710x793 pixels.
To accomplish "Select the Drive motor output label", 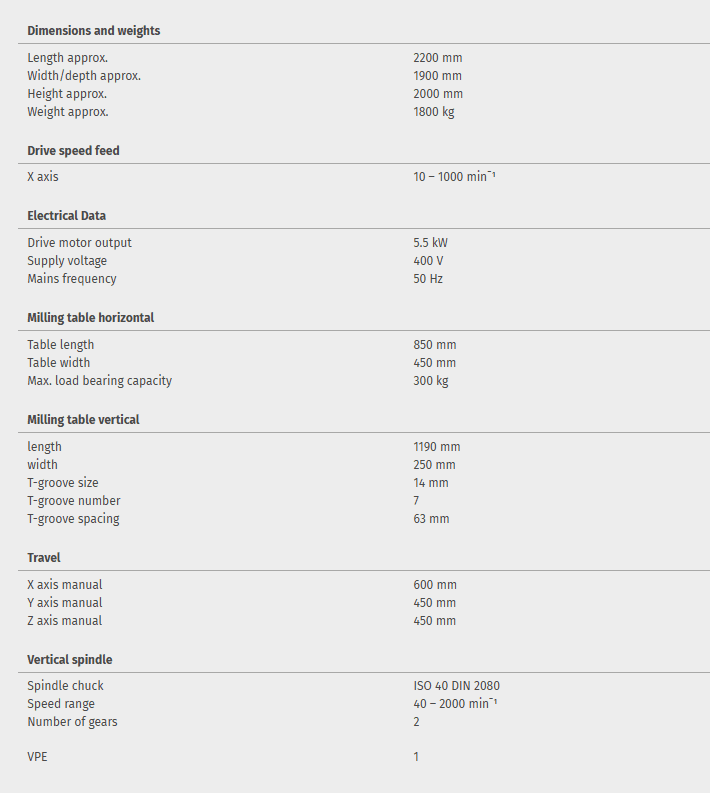I will click(x=80, y=243).
